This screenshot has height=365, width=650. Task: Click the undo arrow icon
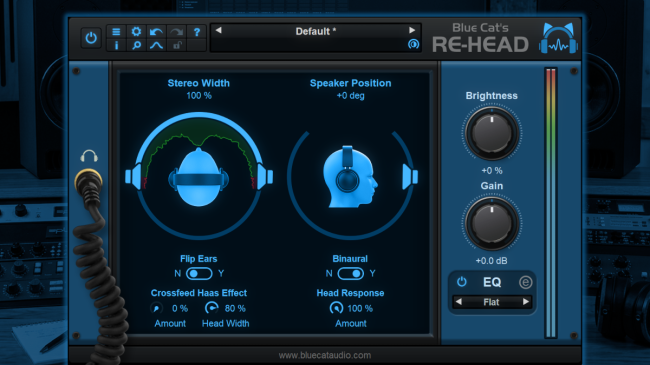[x=156, y=32]
